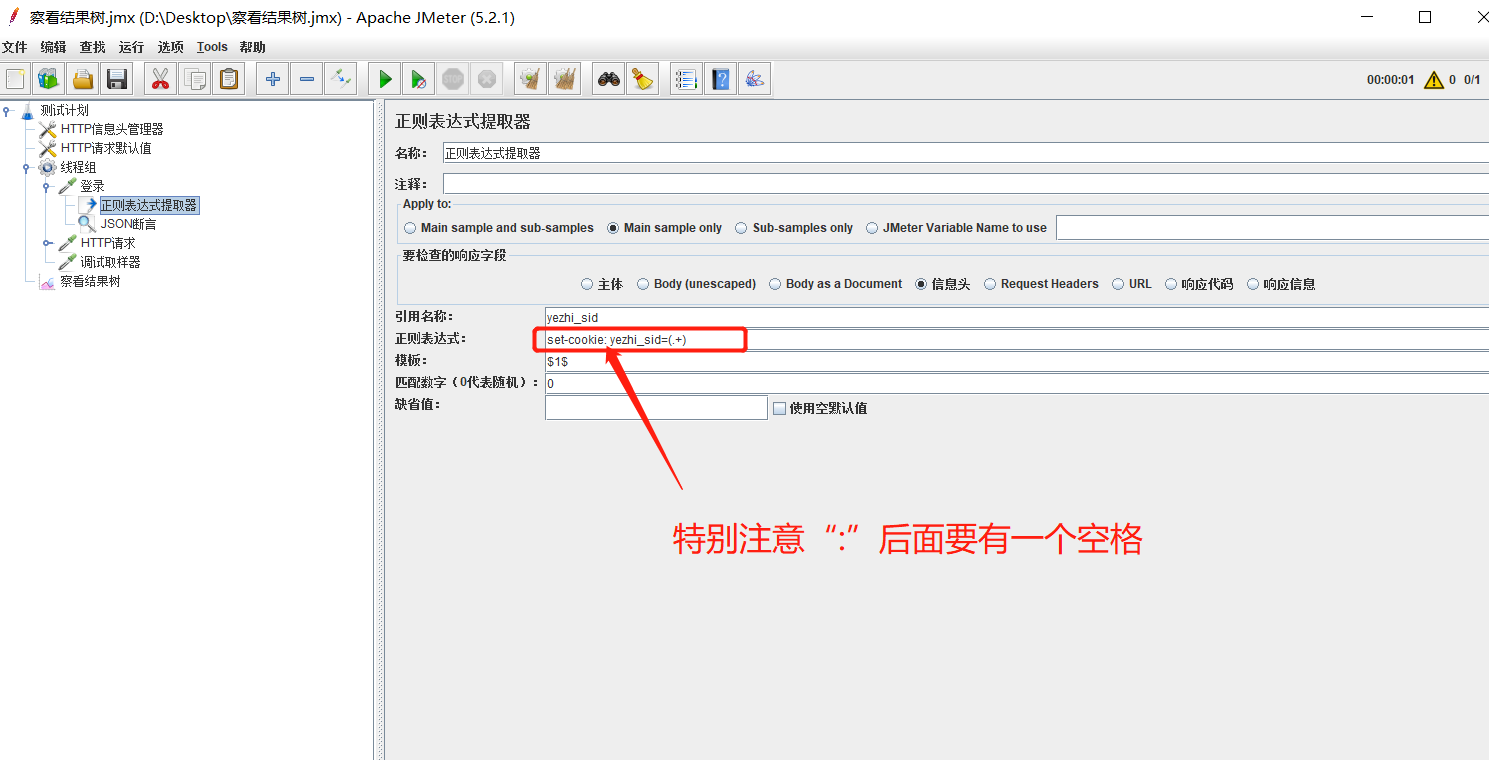Screen dimensions: 1489x760
Task: Click Start no pauses icon
Action: tap(418, 79)
